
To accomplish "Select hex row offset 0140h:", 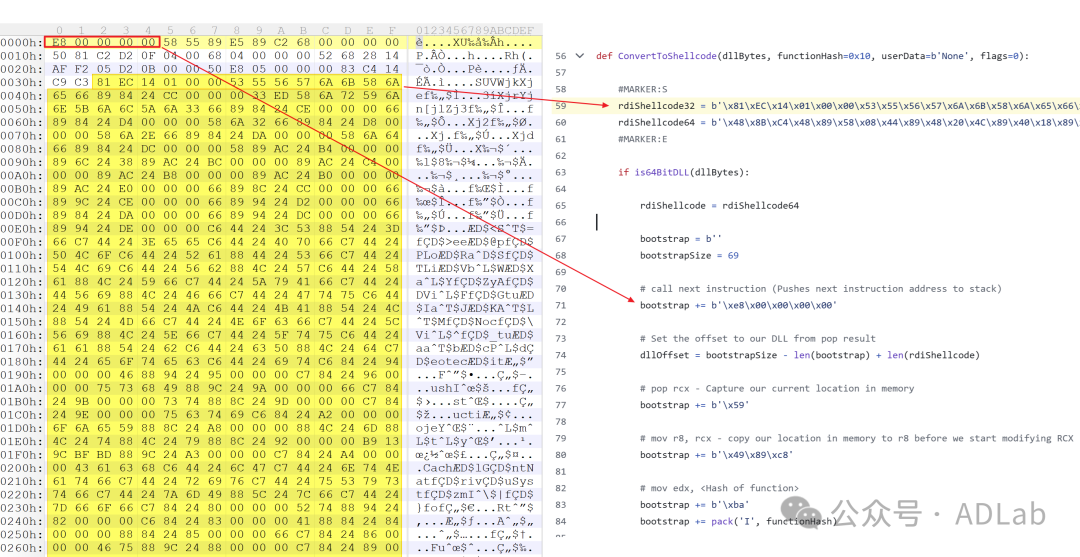I will [x=21, y=306].
